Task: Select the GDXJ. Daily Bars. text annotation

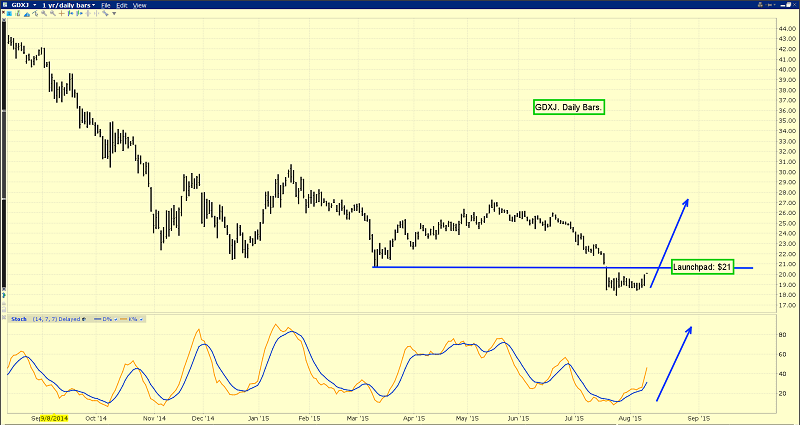Action: click(569, 108)
